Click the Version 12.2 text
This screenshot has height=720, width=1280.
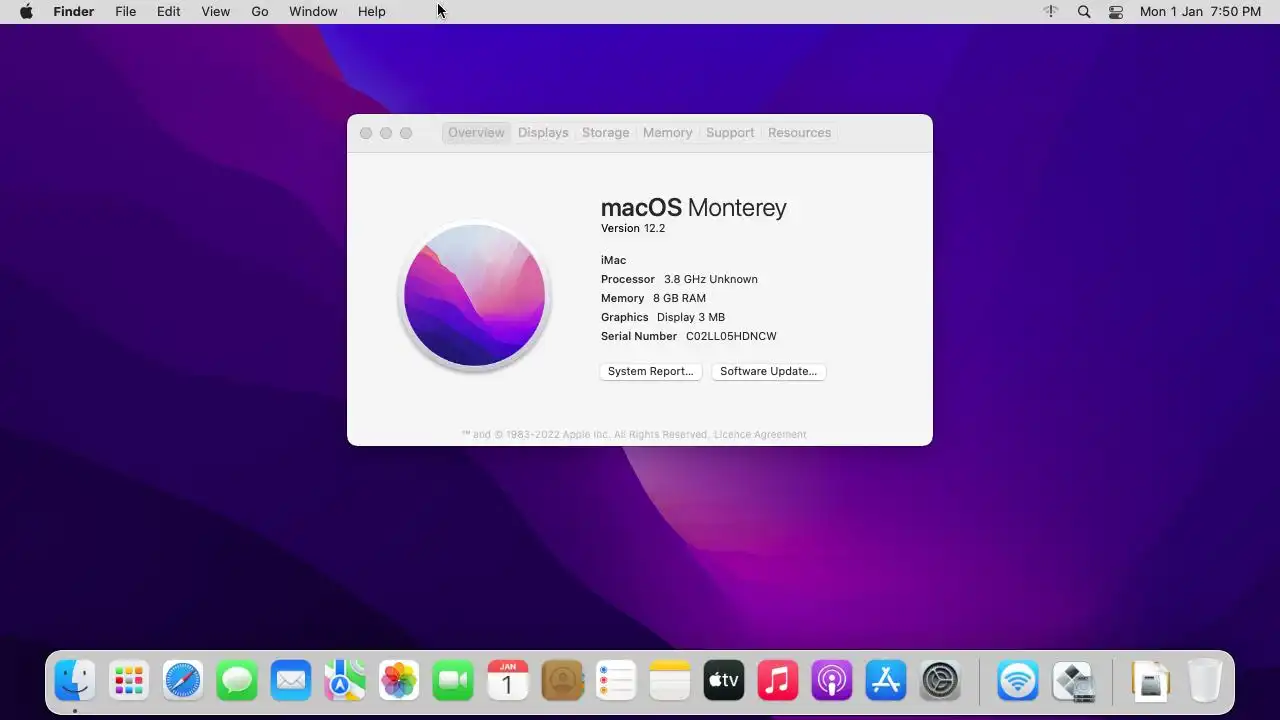[x=633, y=229]
